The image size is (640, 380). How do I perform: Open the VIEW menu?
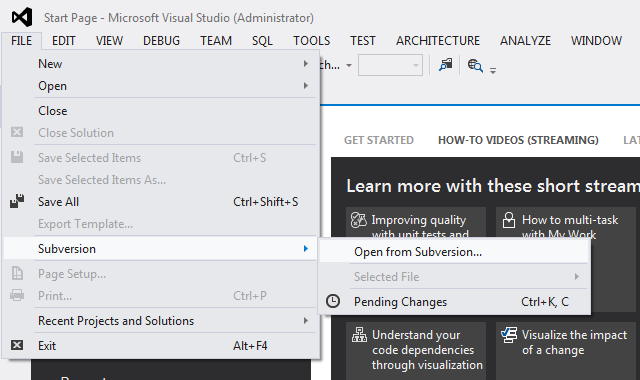pos(109,41)
